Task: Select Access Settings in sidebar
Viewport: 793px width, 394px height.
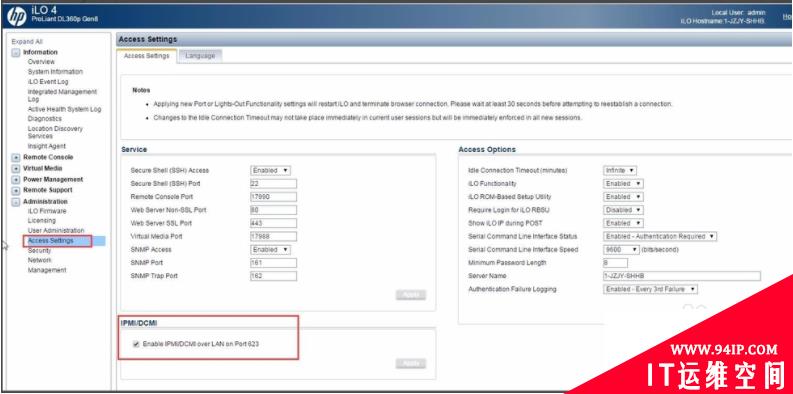Action: [51, 241]
